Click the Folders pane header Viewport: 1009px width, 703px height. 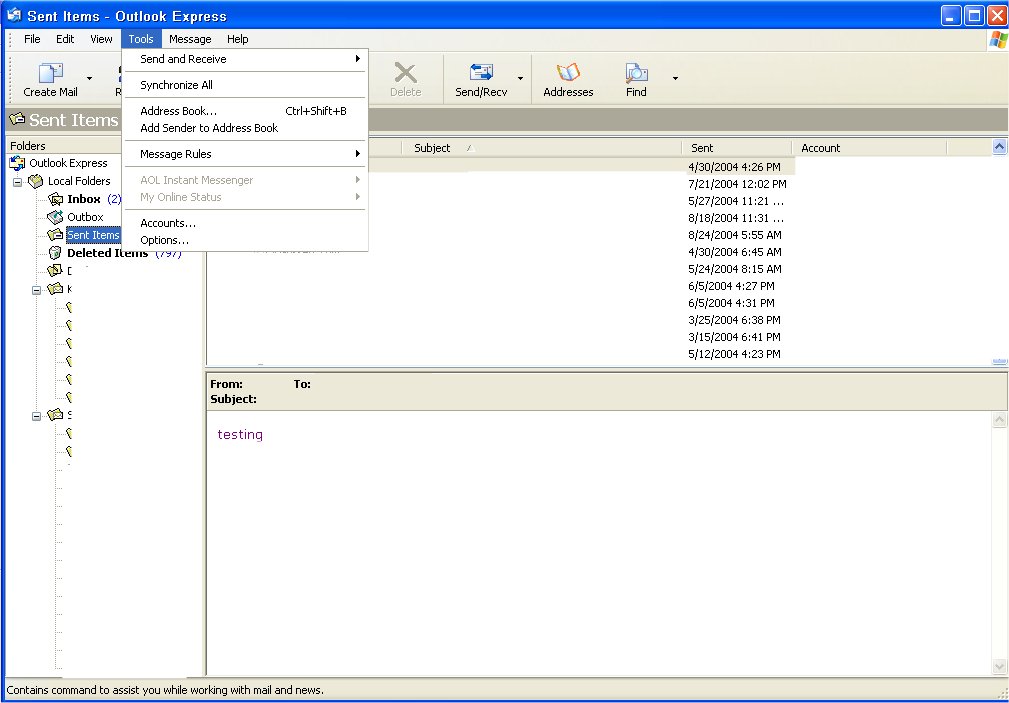click(64, 145)
